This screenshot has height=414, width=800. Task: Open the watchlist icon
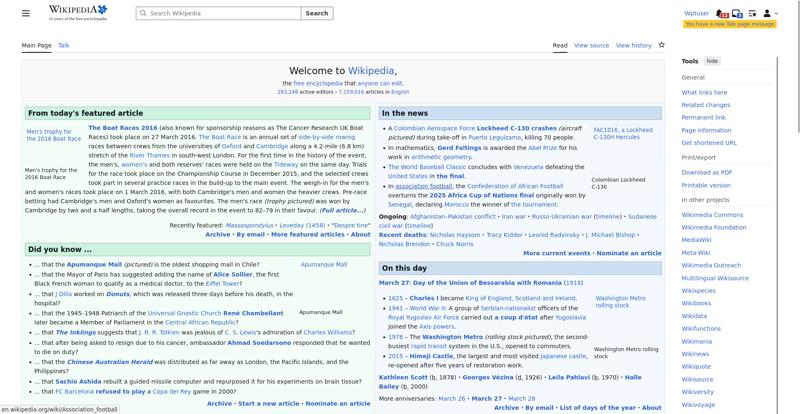pos(752,14)
